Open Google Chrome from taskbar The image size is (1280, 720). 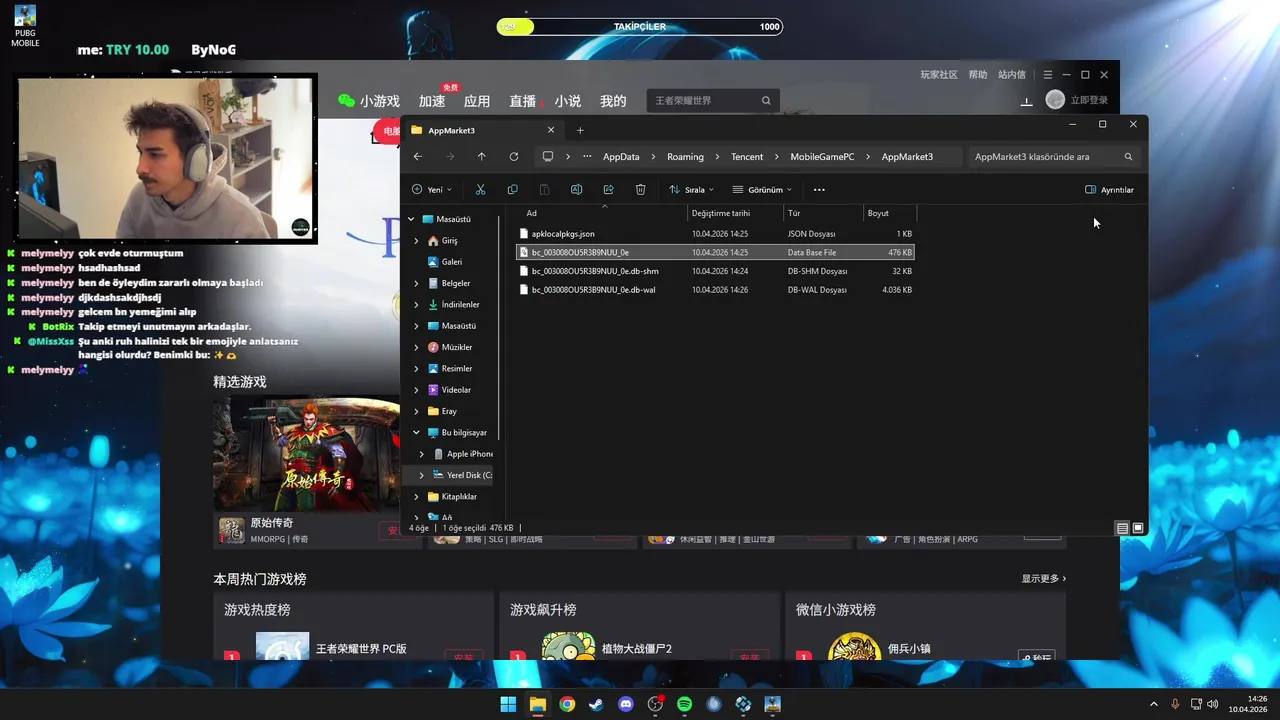pos(567,704)
